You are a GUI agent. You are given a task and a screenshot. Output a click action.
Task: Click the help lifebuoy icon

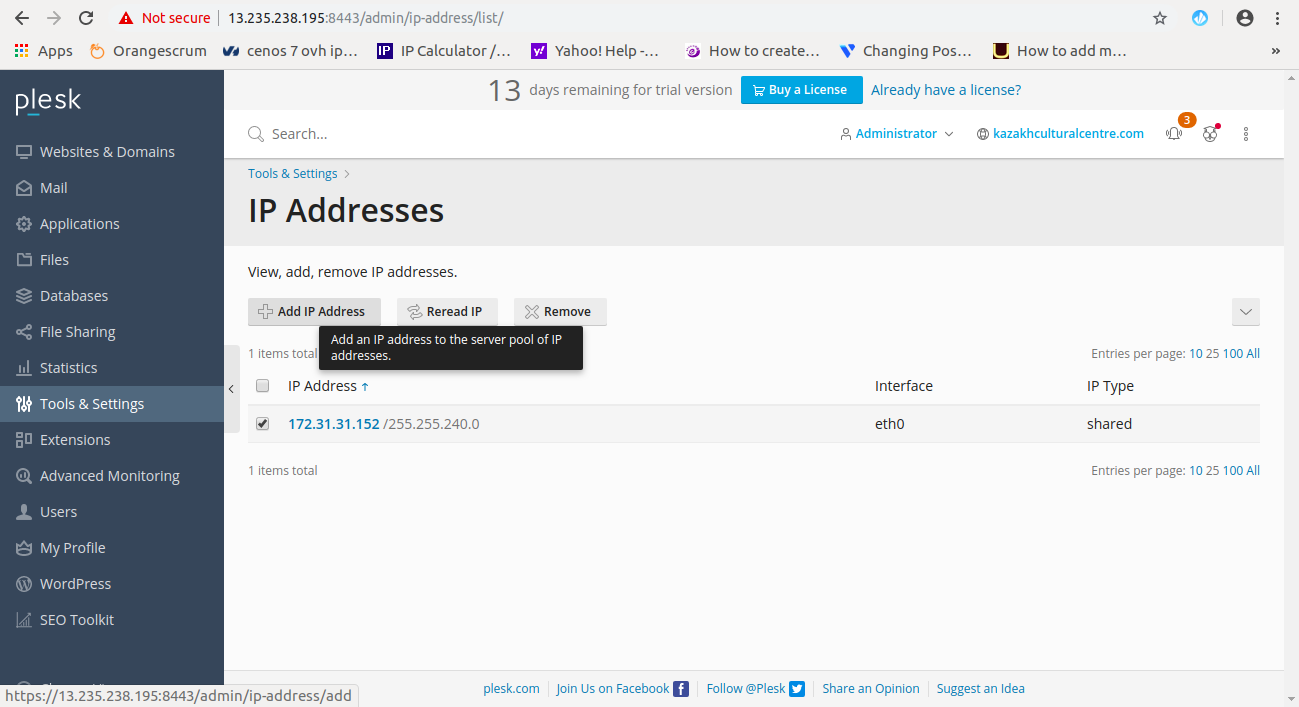[x=1210, y=134]
